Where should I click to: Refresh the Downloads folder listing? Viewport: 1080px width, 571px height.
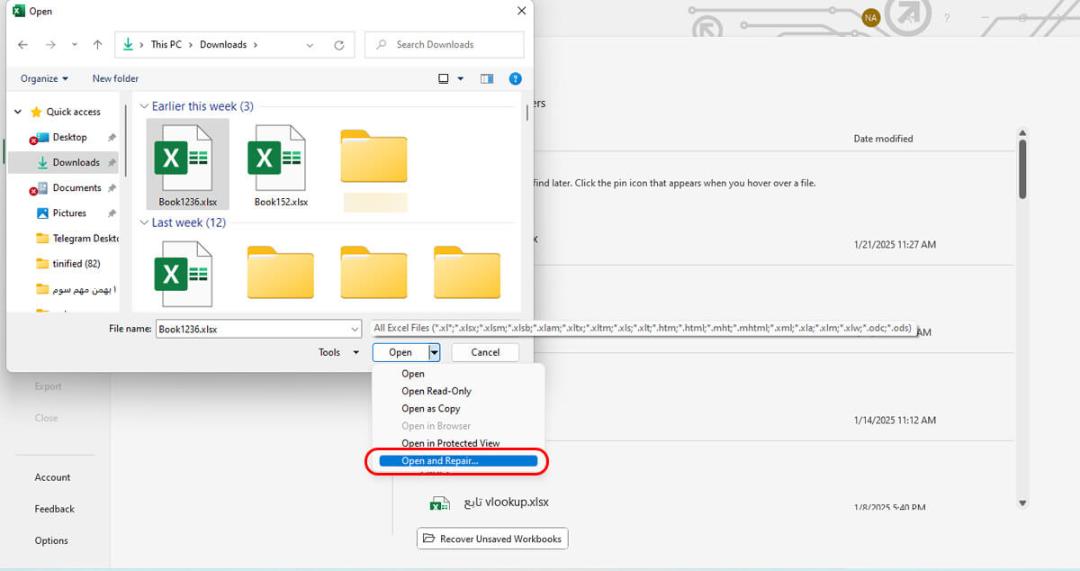(x=339, y=45)
